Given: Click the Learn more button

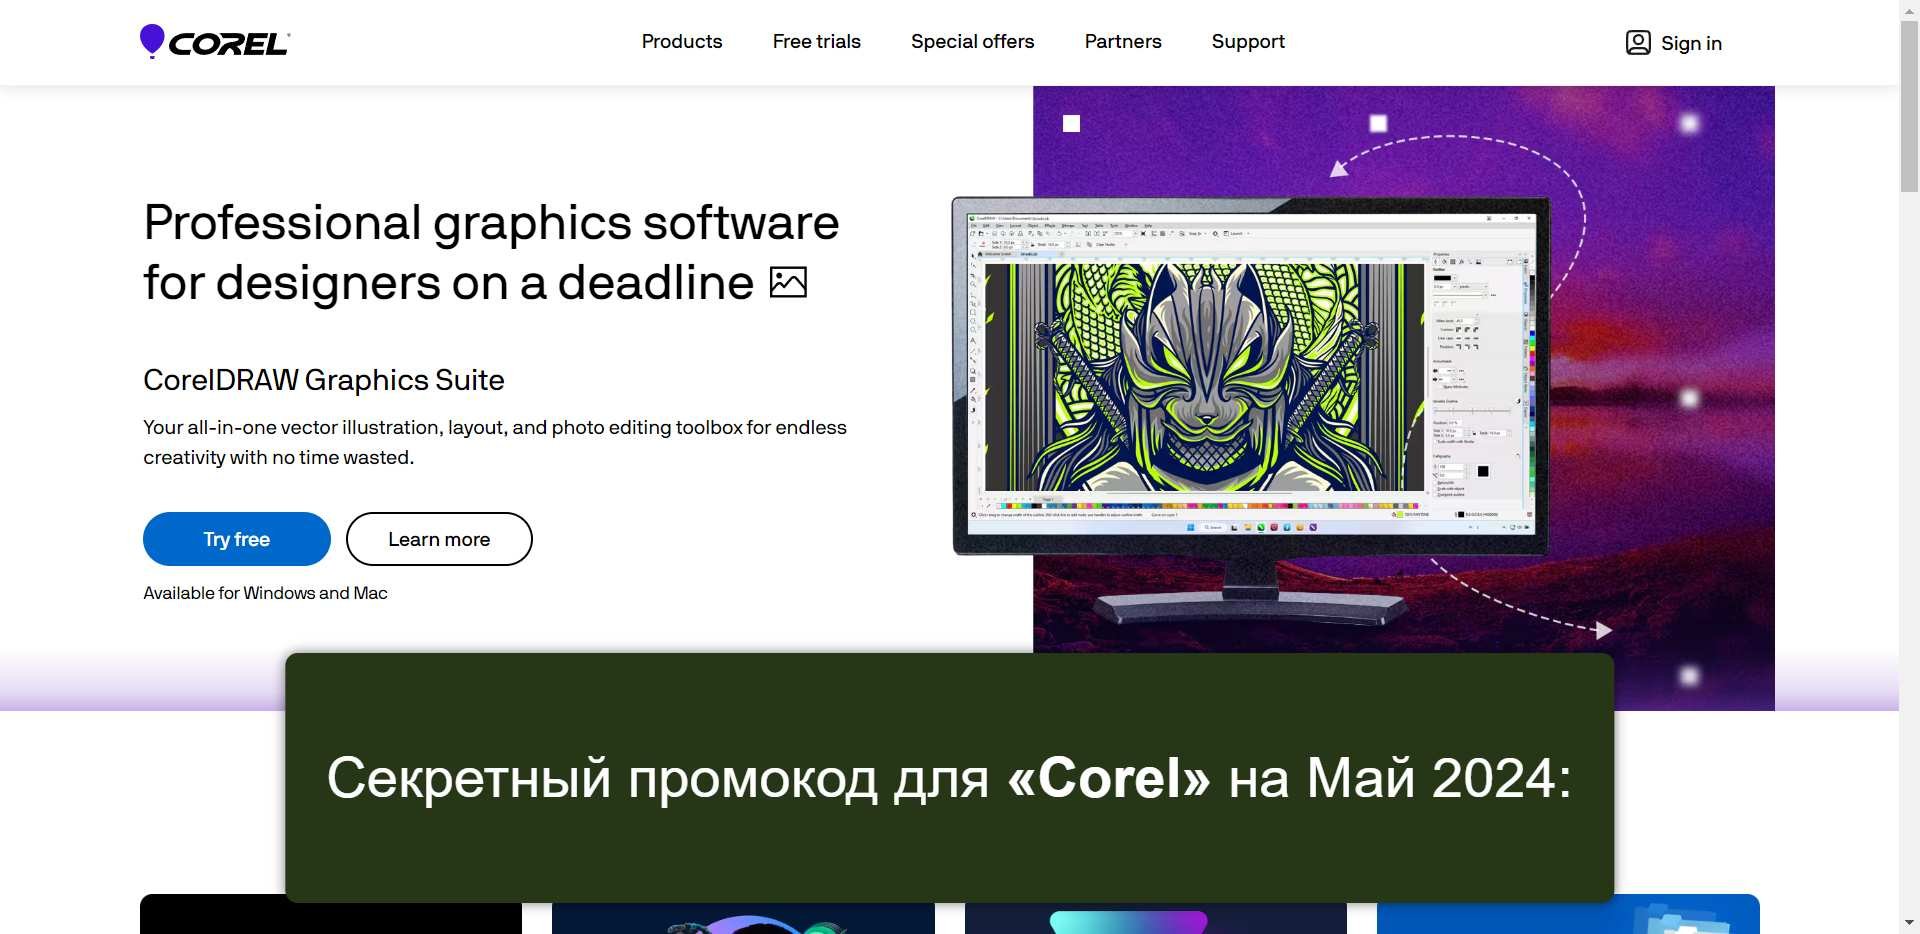Looking at the screenshot, I should tap(439, 539).
